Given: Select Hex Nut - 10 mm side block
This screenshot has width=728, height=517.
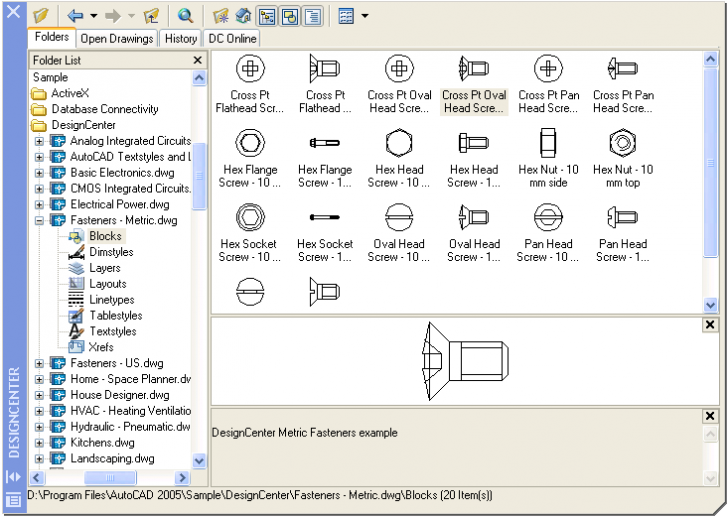Looking at the screenshot, I should pyautogui.click(x=548, y=158).
